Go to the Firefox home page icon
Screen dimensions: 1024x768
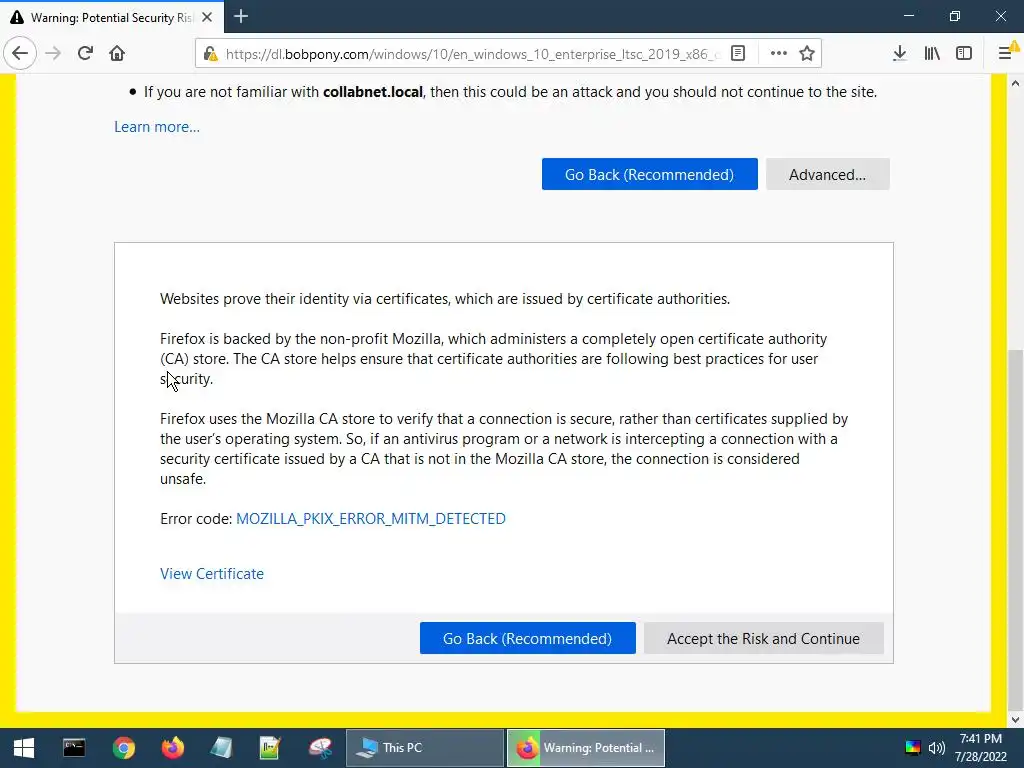(x=117, y=53)
